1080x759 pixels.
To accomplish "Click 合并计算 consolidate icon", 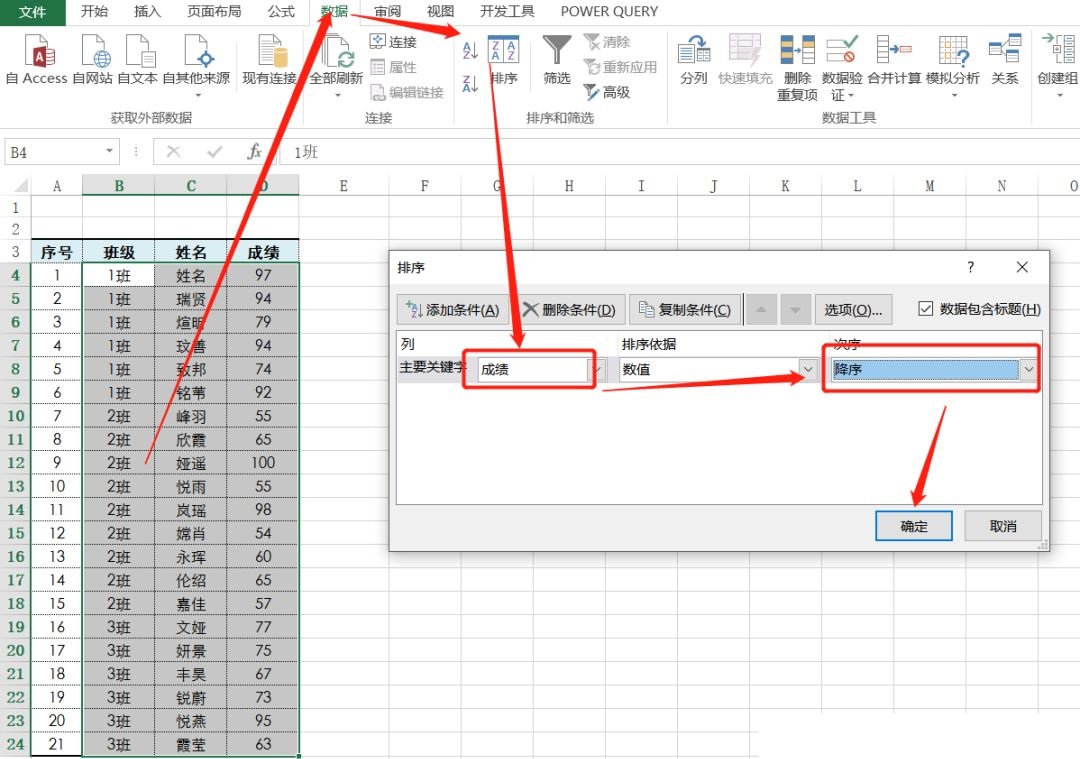I will coord(894,60).
